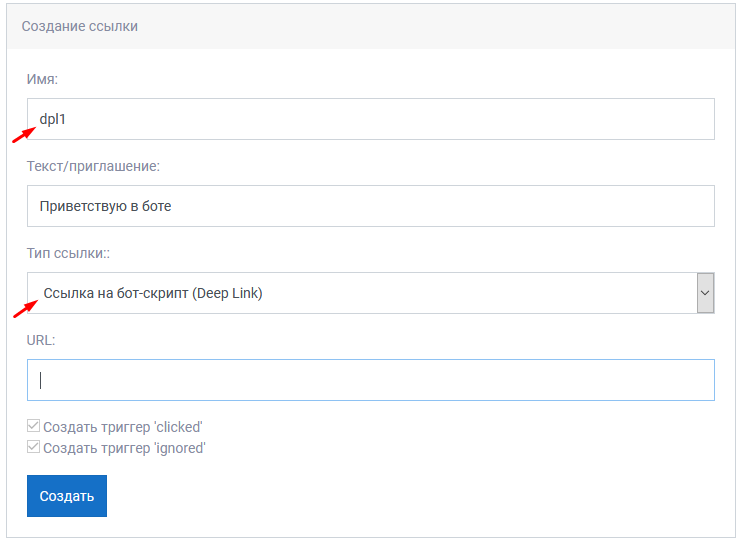Click the blue 'Создать' button

click(x=67, y=496)
